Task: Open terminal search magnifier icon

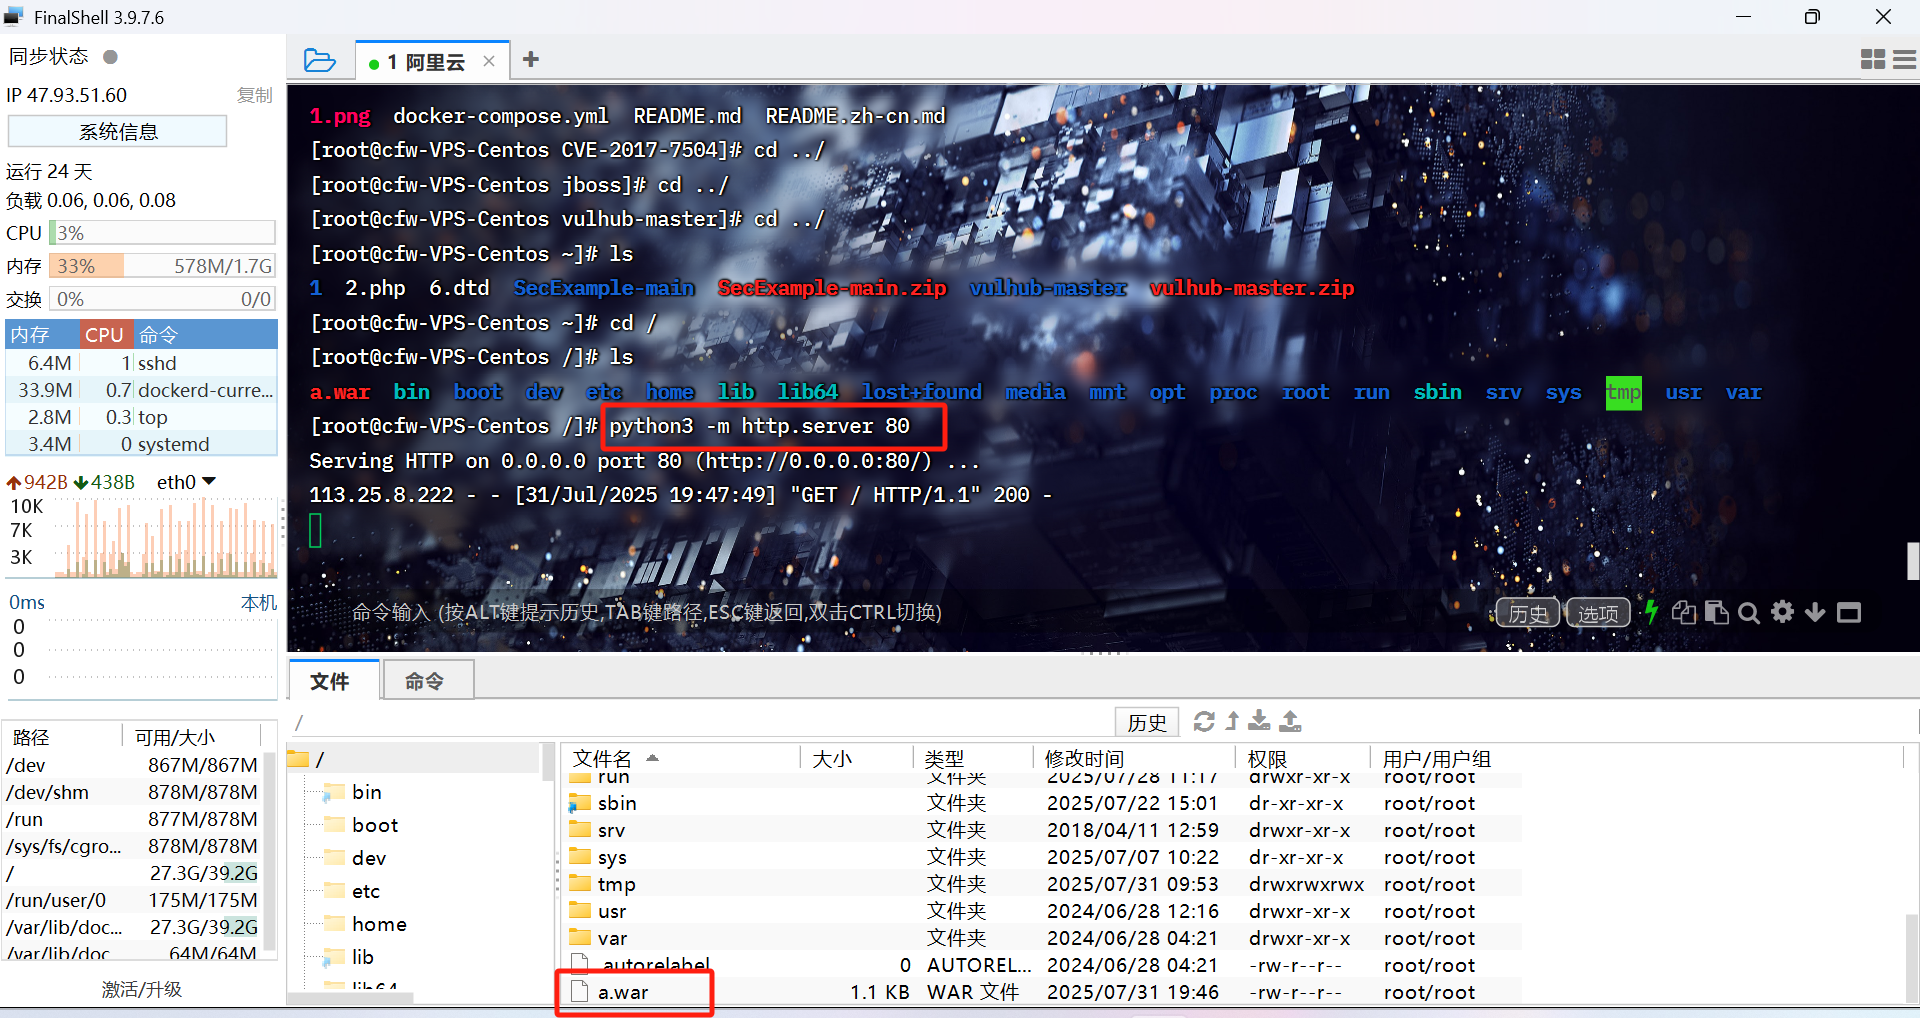Action: point(1749,613)
